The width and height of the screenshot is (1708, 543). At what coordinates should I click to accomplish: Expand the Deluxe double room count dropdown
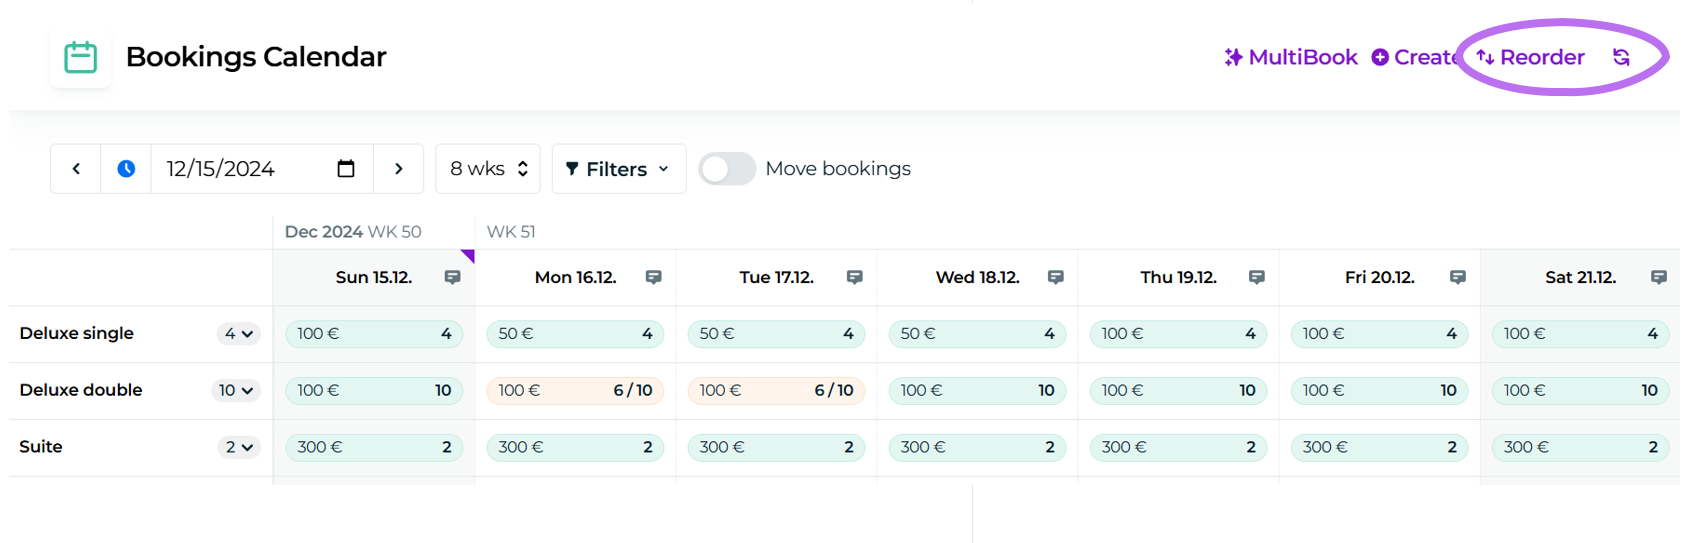point(236,391)
